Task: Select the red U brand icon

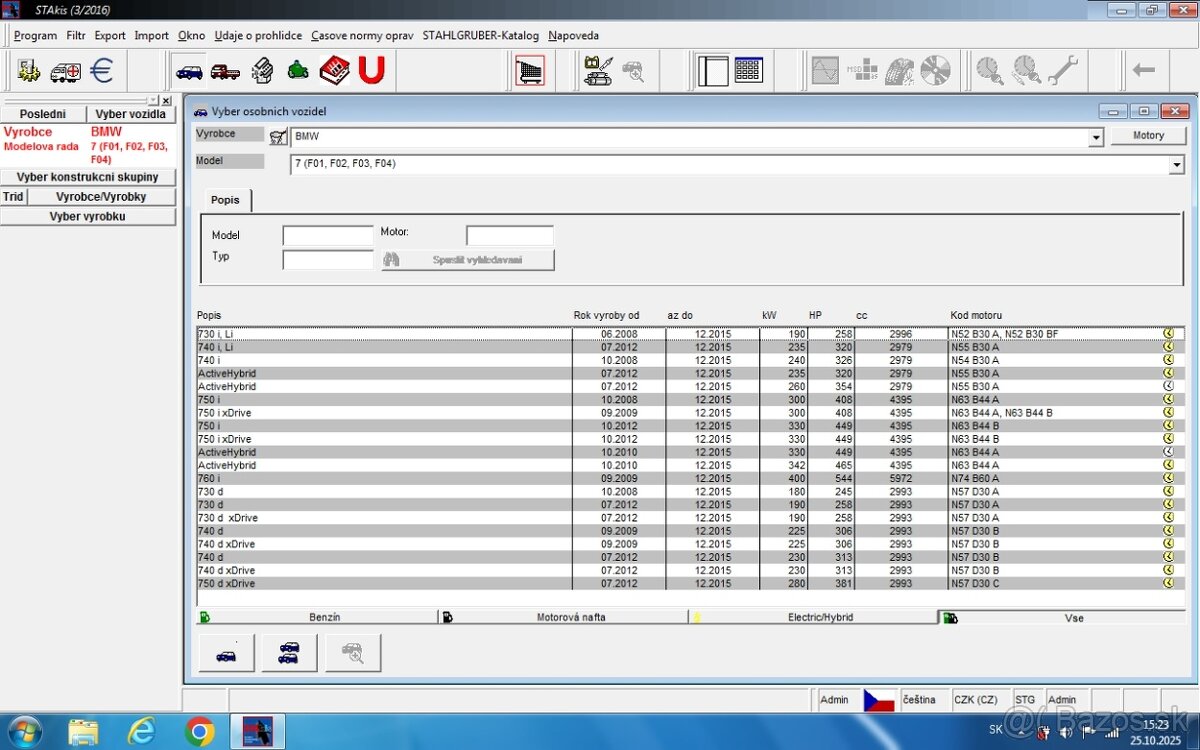Action: pos(371,71)
